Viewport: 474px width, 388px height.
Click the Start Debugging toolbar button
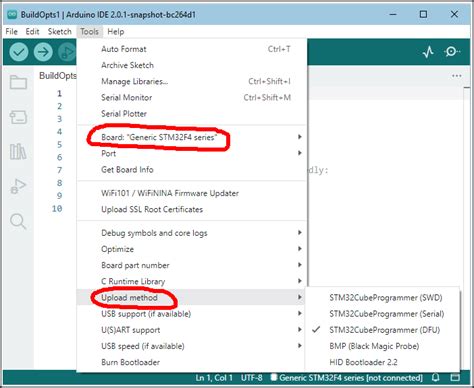click(x=67, y=52)
